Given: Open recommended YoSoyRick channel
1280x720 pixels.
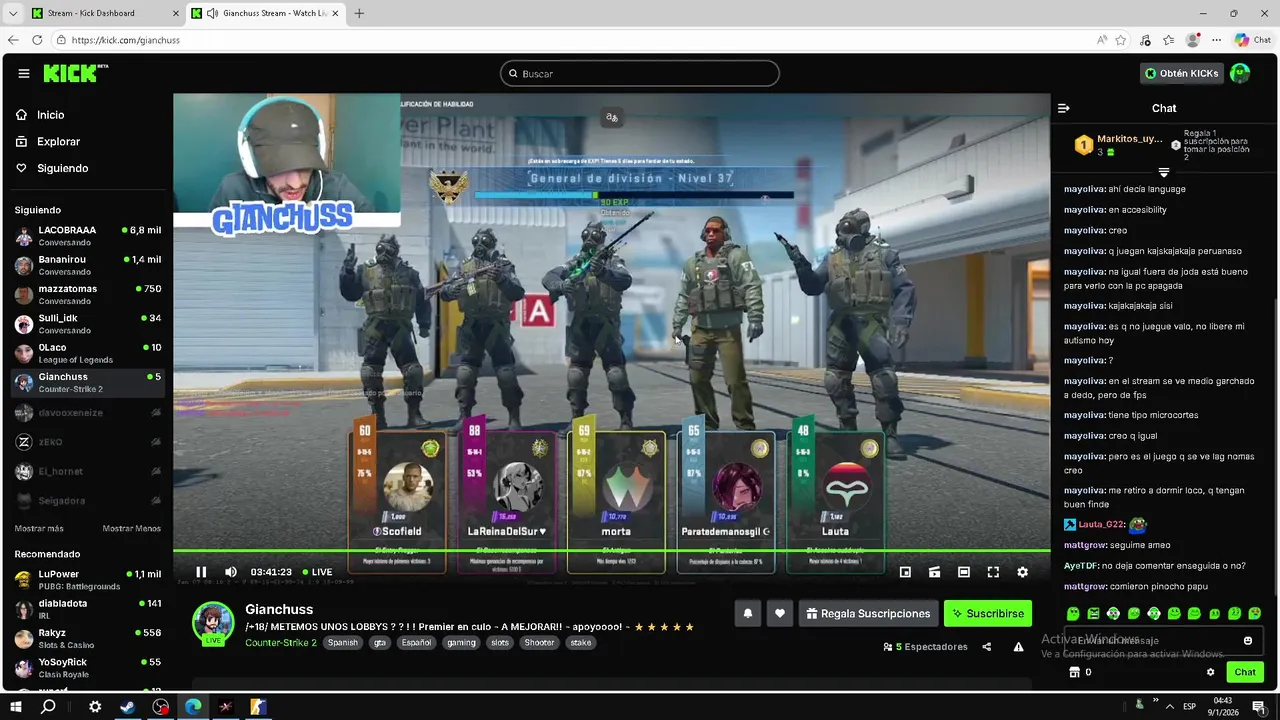Looking at the screenshot, I should (x=87, y=668).
